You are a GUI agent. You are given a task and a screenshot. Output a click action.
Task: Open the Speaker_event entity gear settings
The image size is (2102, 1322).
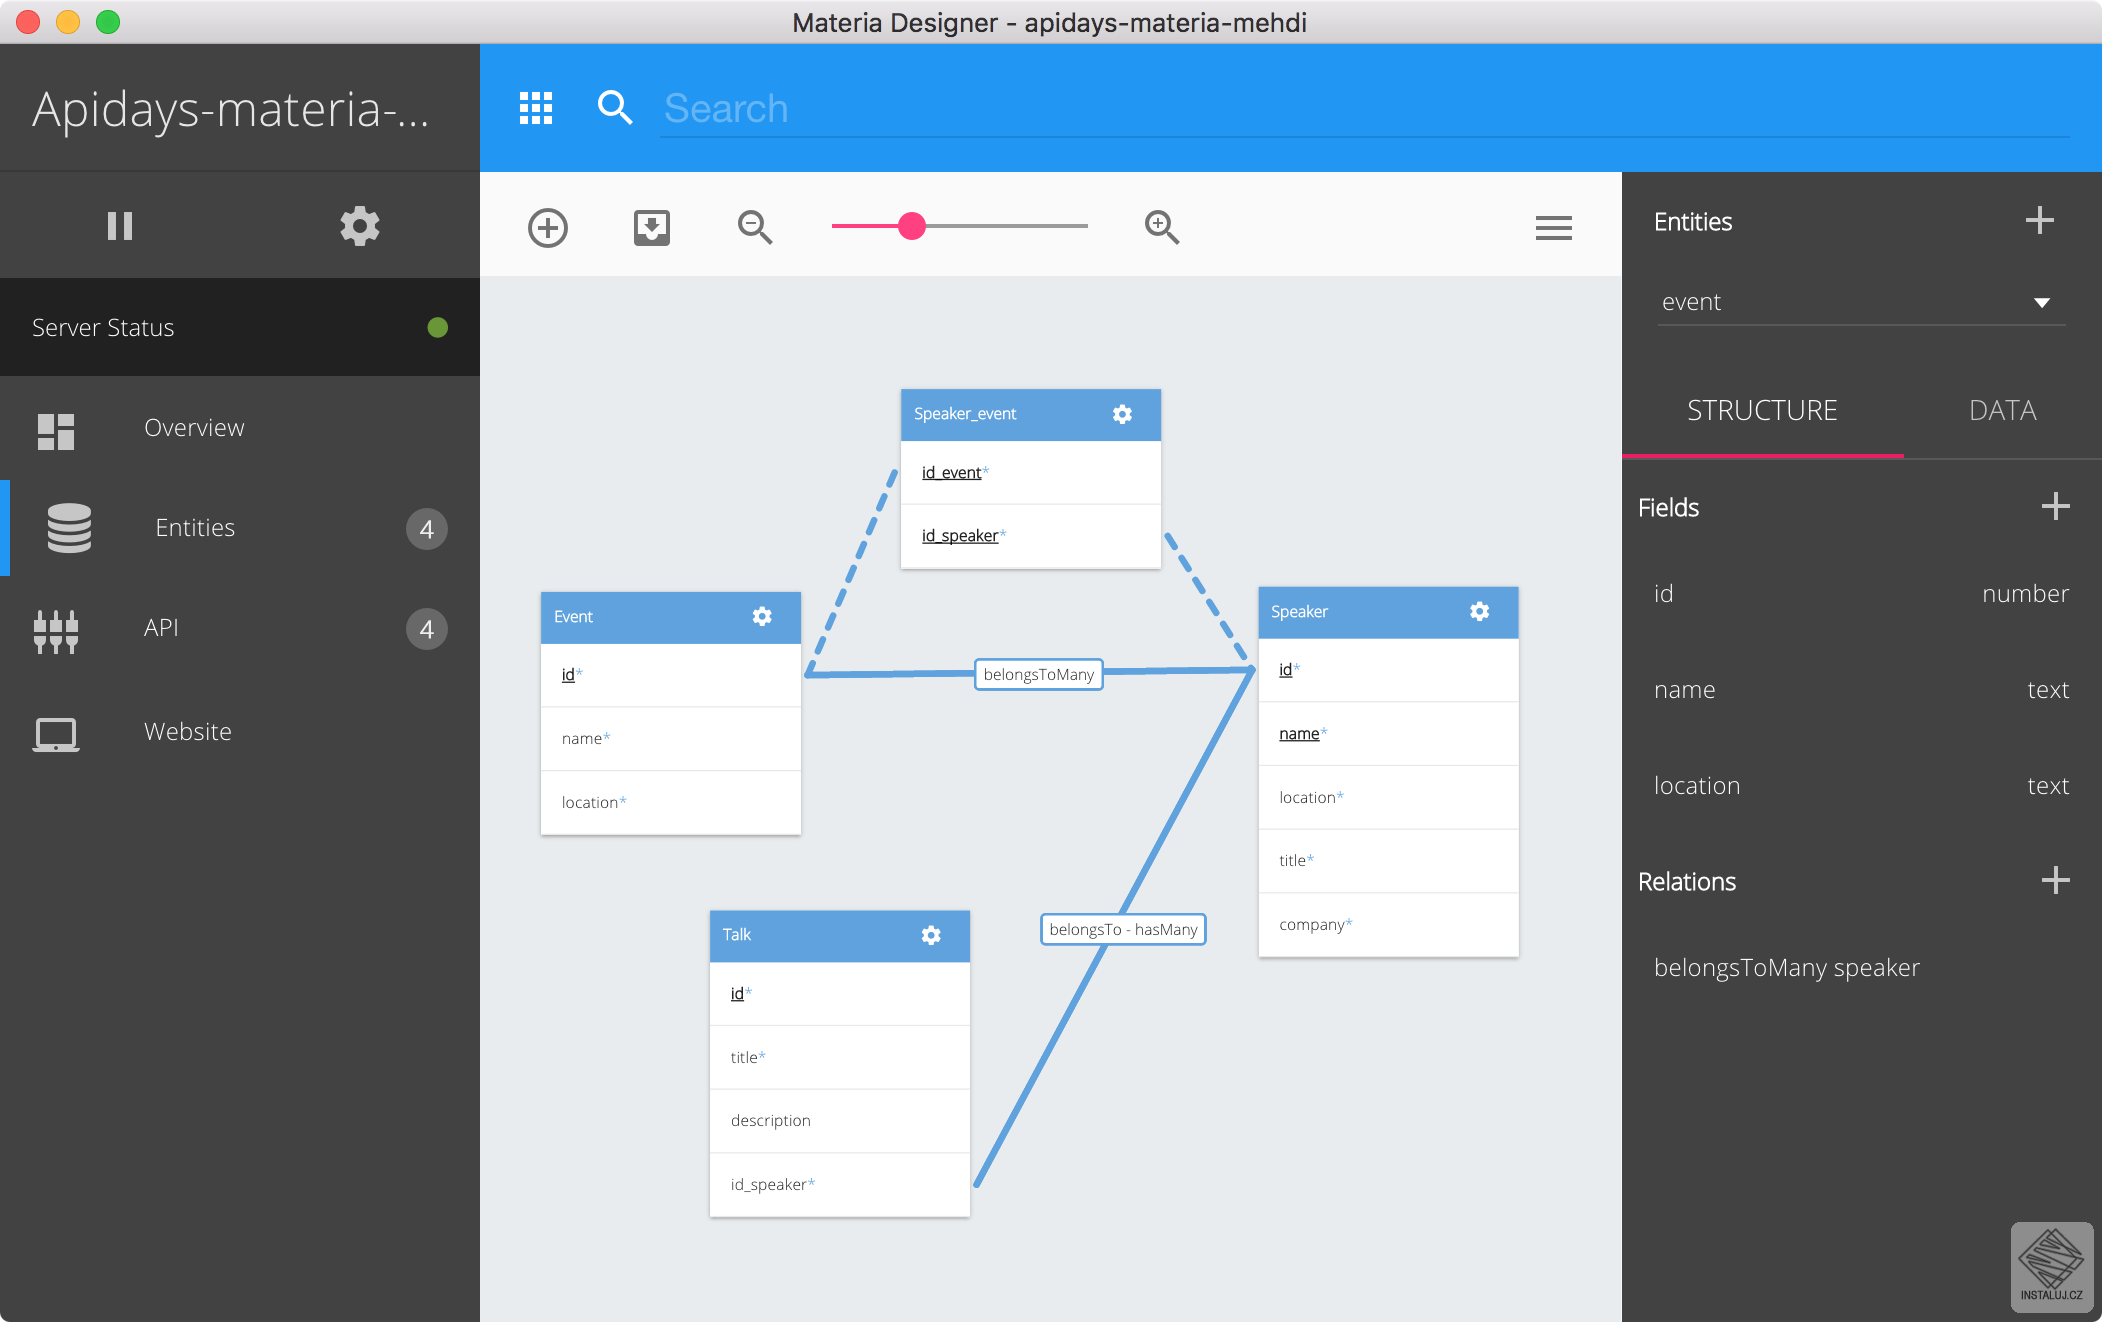[1122, 414]
